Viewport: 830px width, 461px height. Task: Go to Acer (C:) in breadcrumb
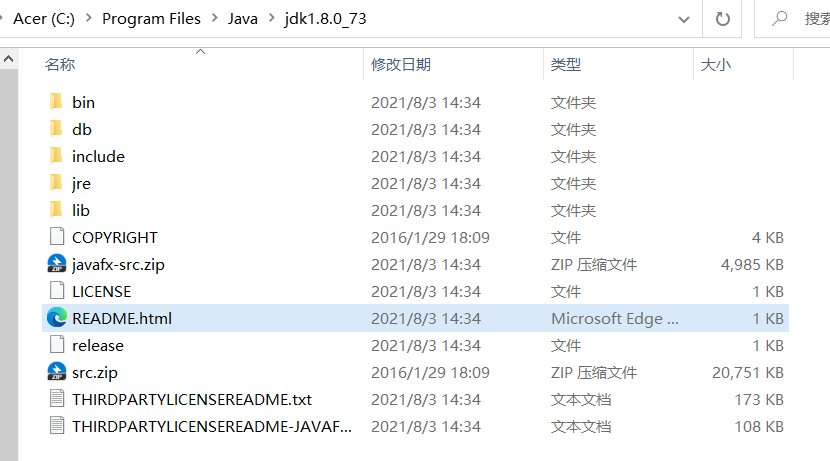[x=44, y=19]
